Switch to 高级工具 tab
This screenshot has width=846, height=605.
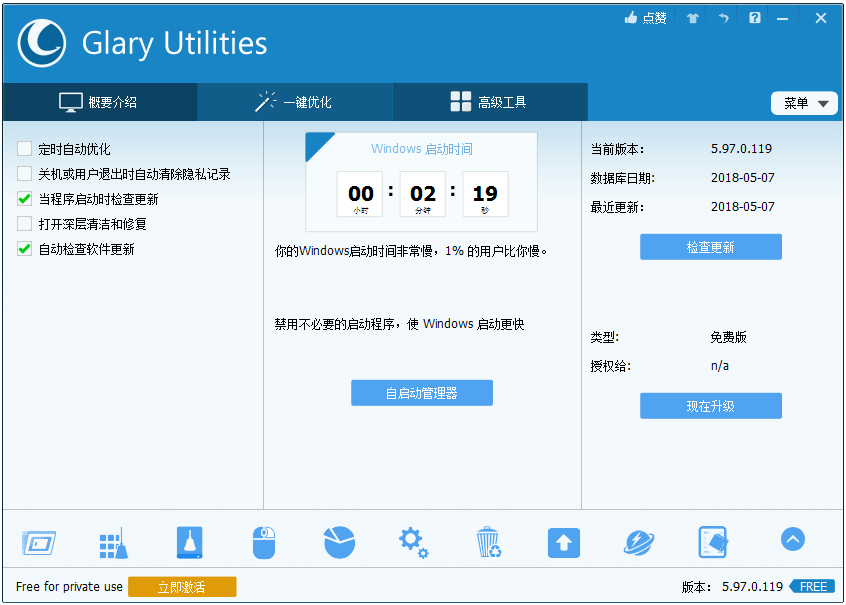point(490,102)
